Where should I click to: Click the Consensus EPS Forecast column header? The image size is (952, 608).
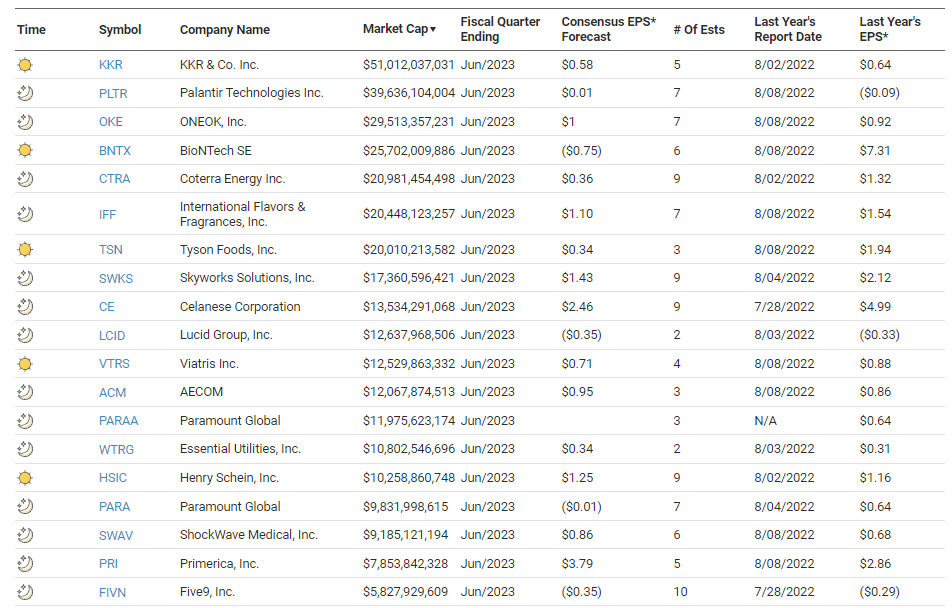[608, 29]
